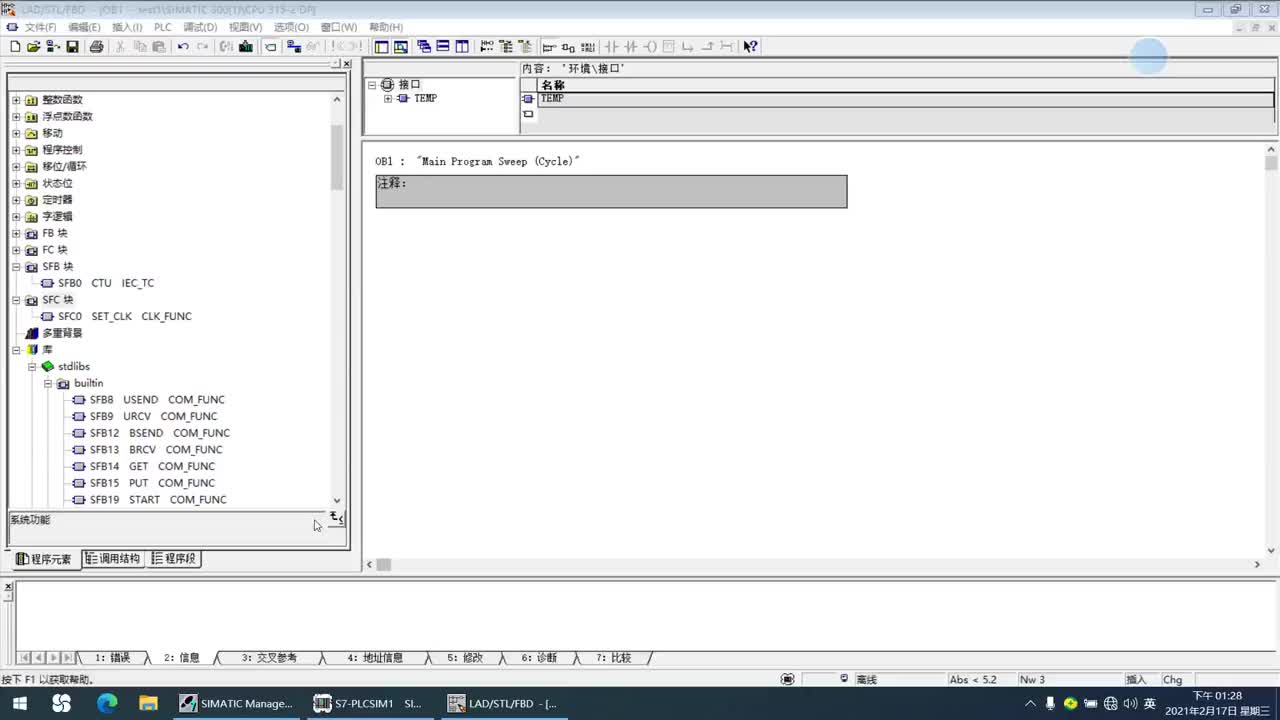1280x720 pixels.
Task: Click the 注释 comment field
Action: tap(611, 192)
